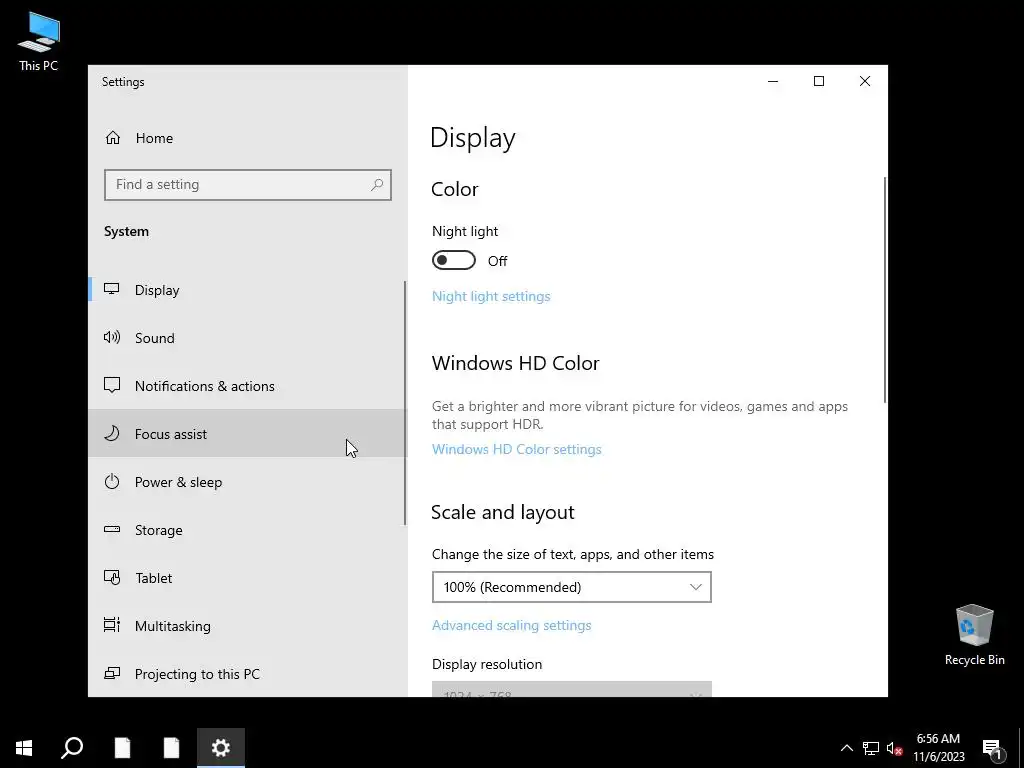Click the Display monitor icon in sidebar
1024x768 pixels.
coord(112,289)
